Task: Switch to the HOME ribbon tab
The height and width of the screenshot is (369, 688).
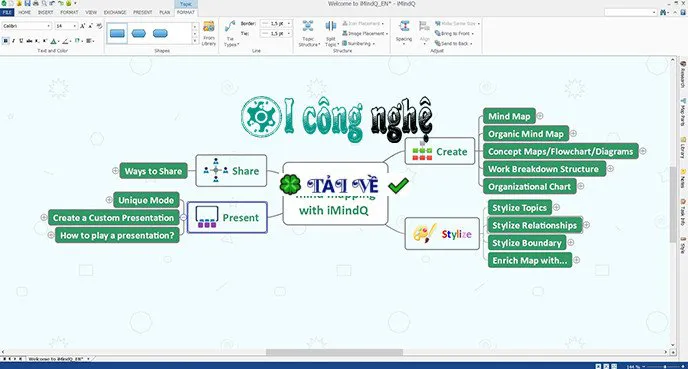Action: [x=25, y=12]
